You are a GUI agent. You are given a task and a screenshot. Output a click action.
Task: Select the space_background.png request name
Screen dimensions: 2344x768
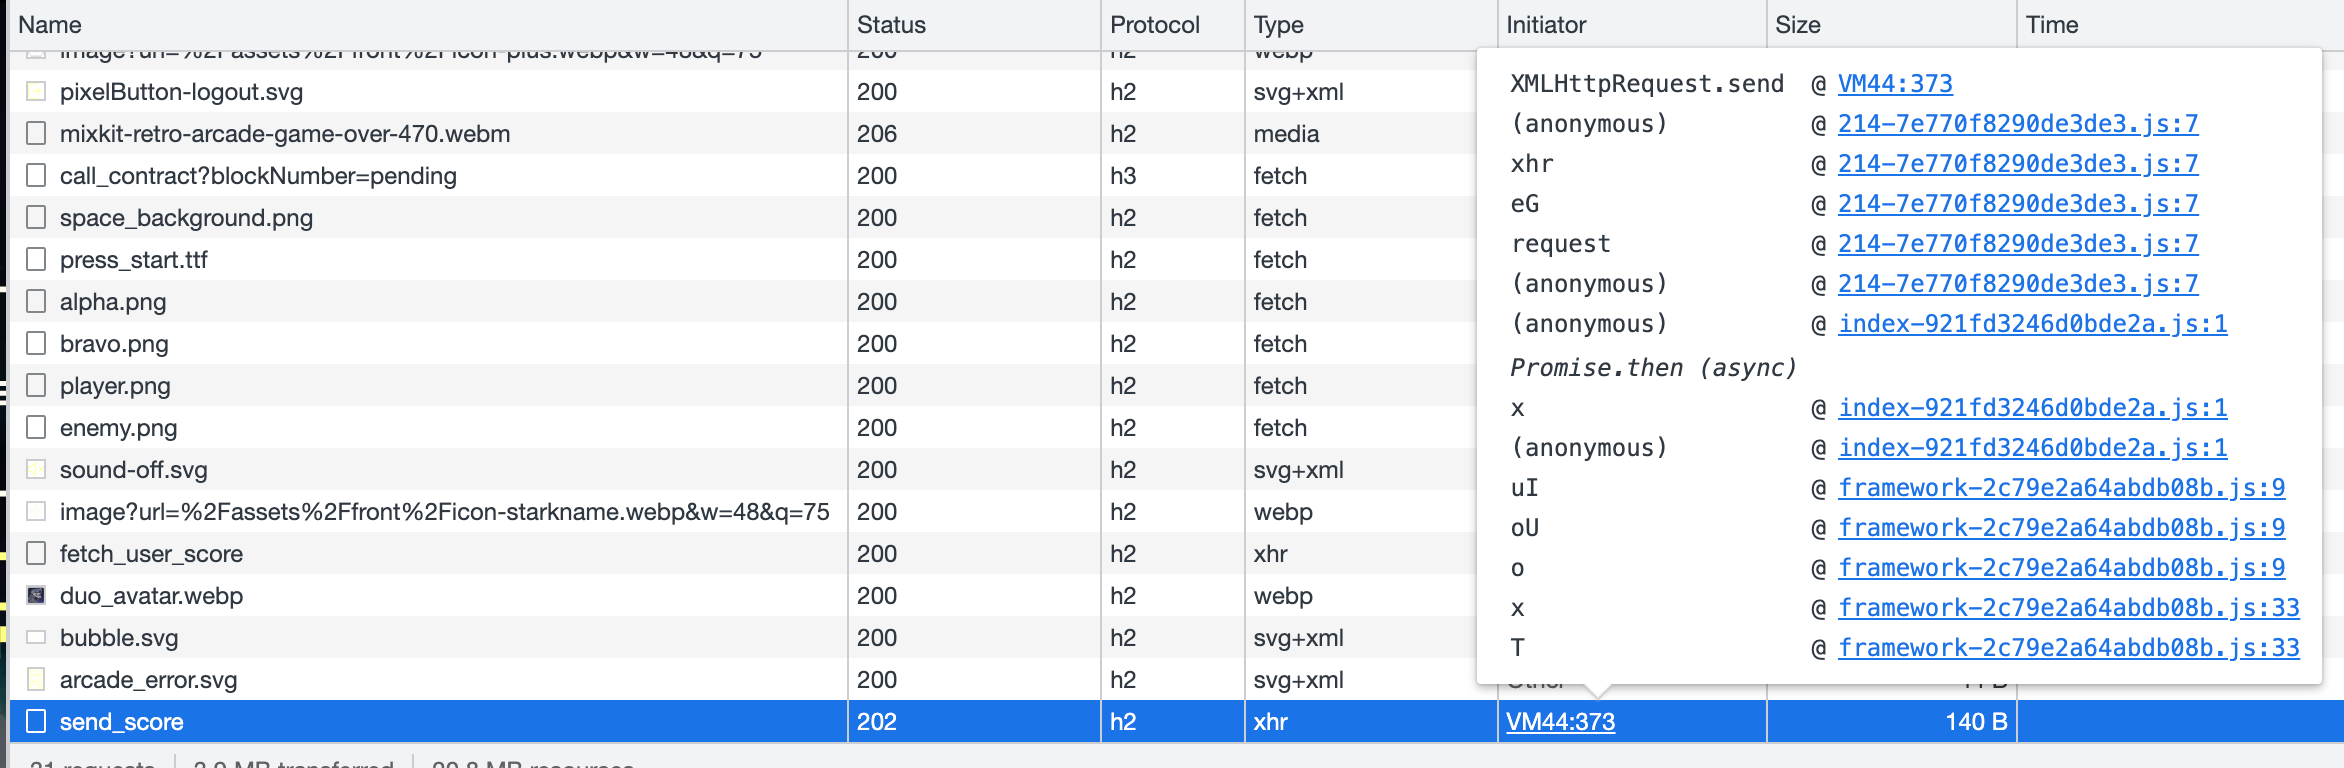pyautogui.click(x=186, y=218)
